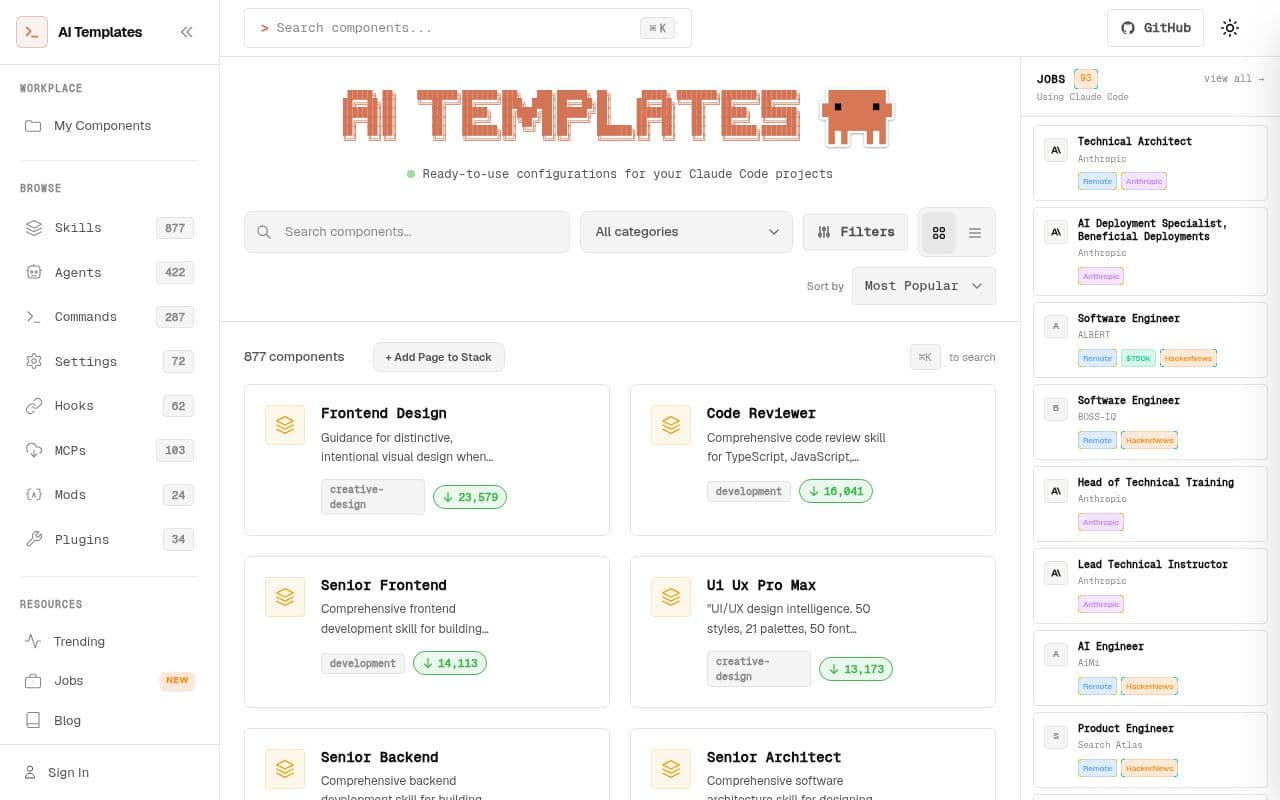Click view all jobs link
The height and width of the screenshot is (800, 1280).
1234,79
